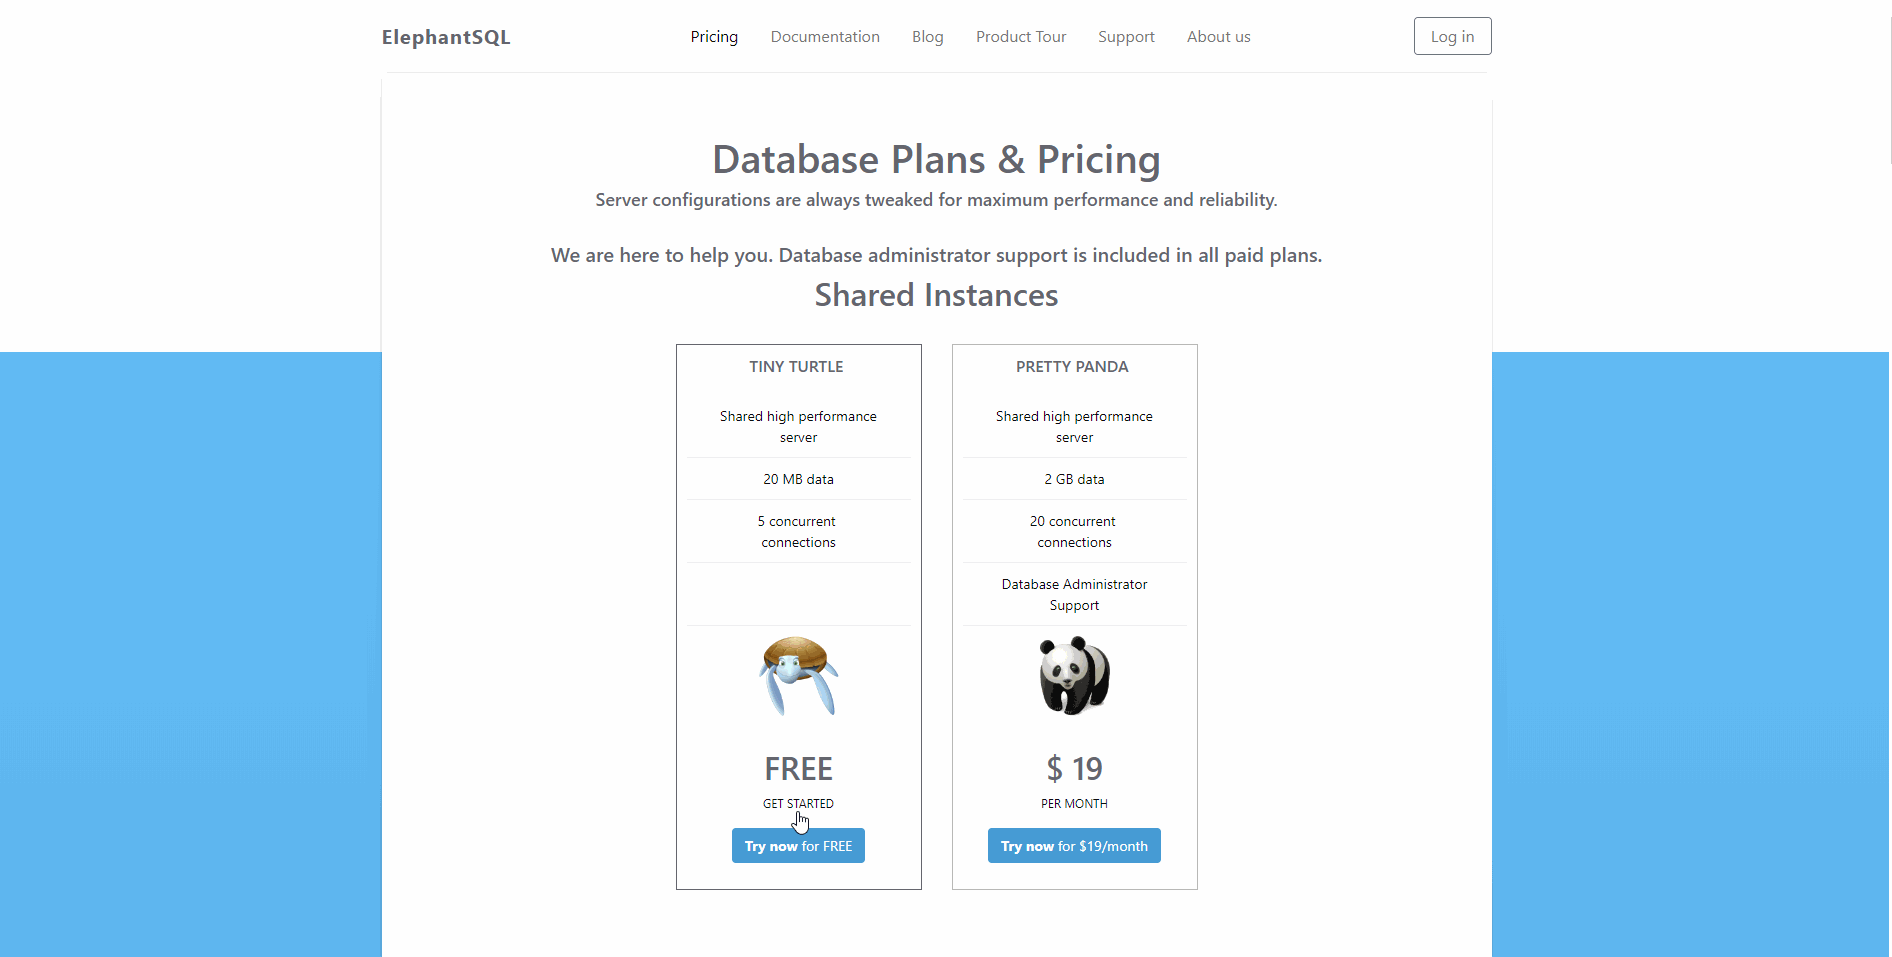Open the Support page
This screenshot has width=1892, height=957.
coord(1126,36)
